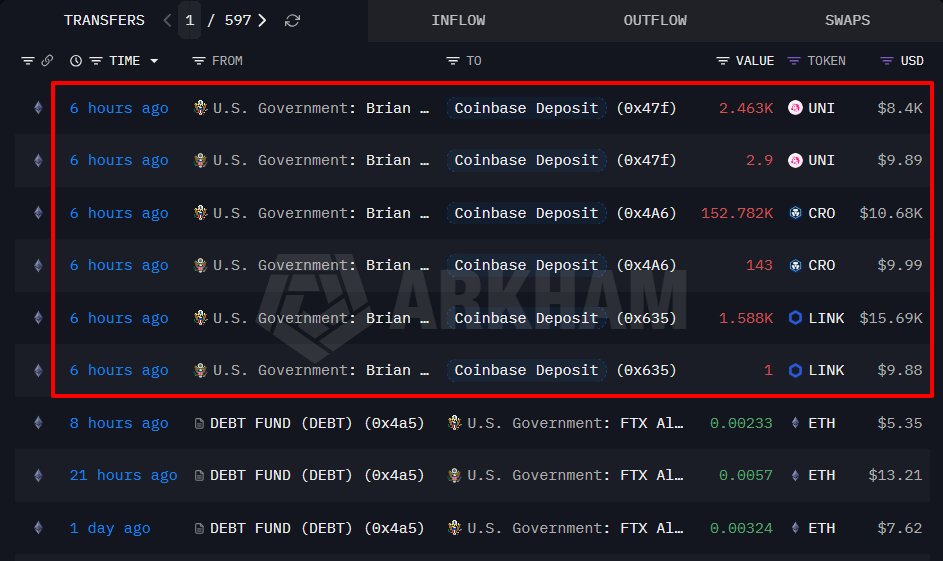The height and width of the screenshot is (561, 943).
Task: Select the 152.782K value cell
Action: [x=737, y=213]
